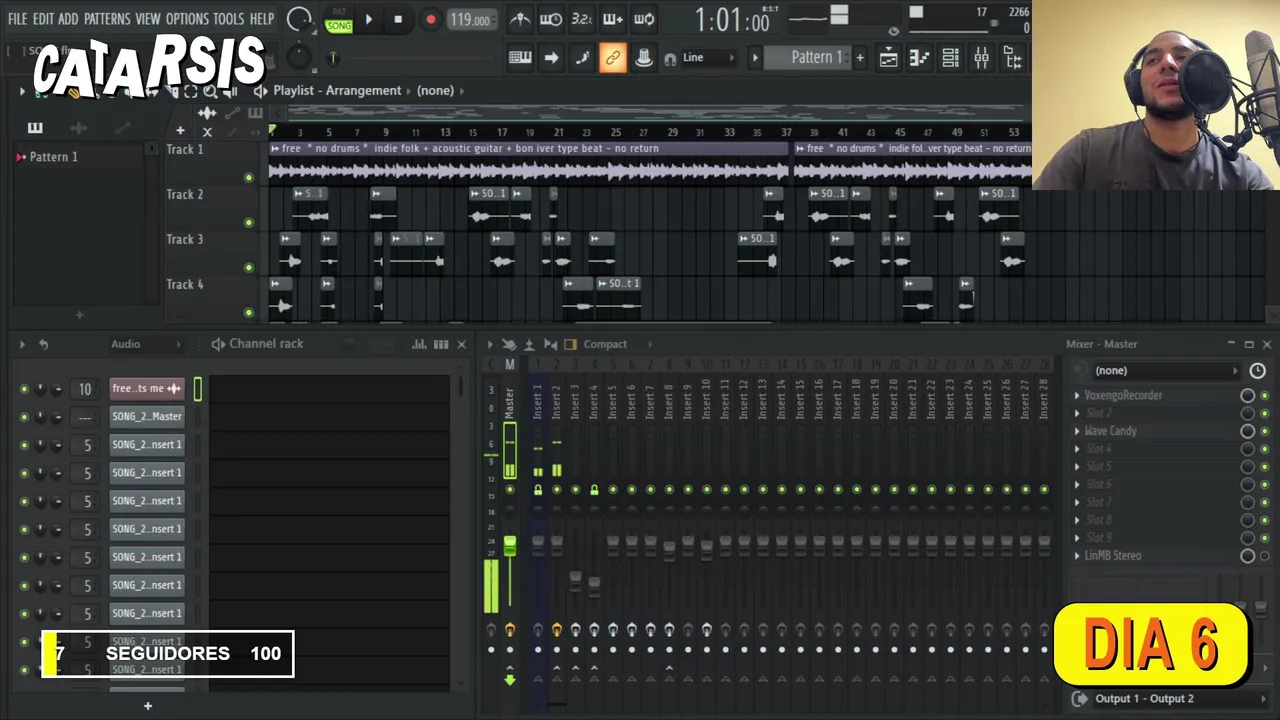The height and width of the screenshot is (720, 1280).
Task: Add a new pattern with plus button
Action: point(859,58)
